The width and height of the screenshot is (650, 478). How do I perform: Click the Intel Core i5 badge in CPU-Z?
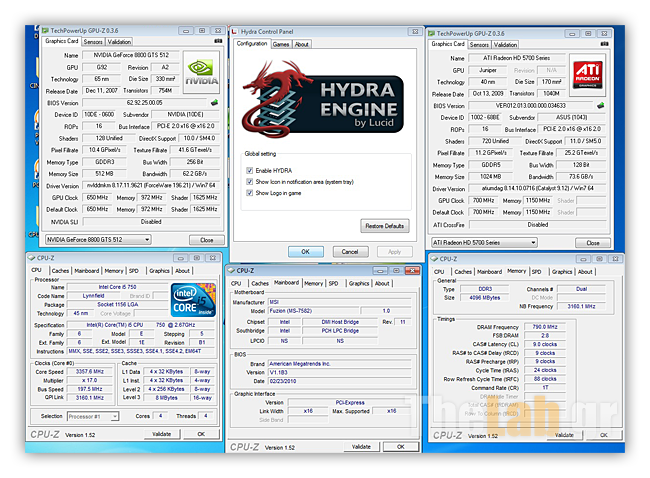click(193, 300)
